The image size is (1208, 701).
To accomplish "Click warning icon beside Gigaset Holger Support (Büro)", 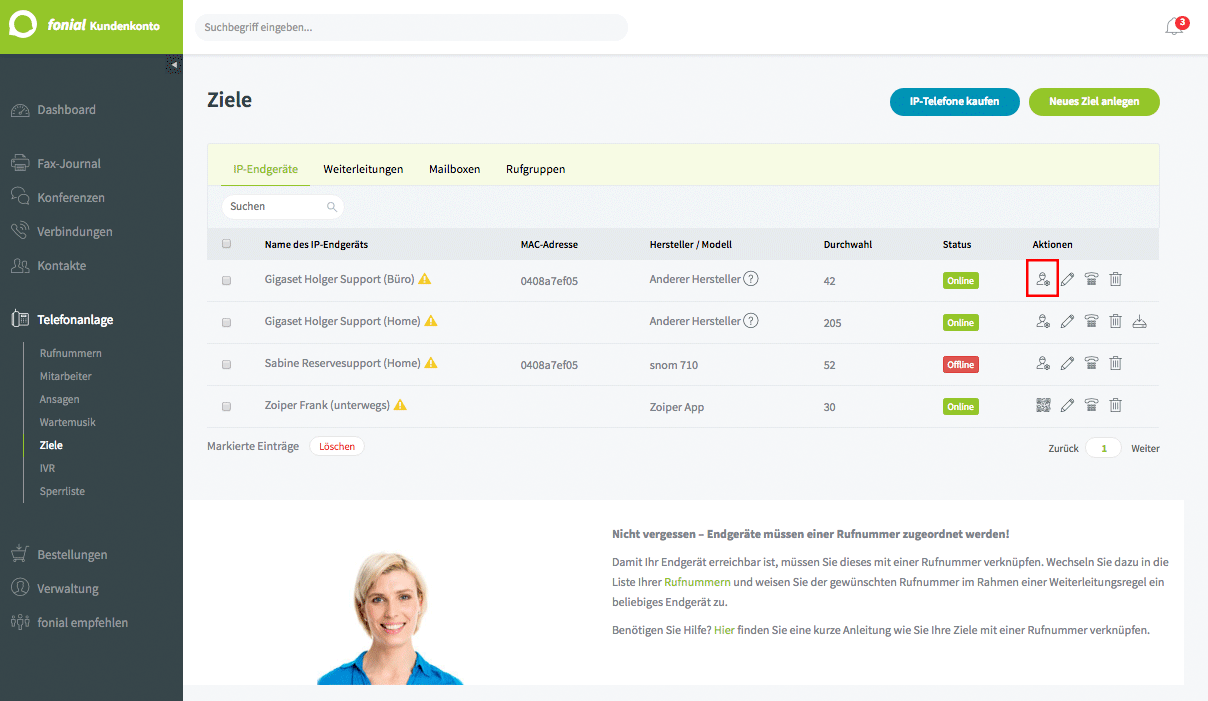I will (x=425, y=279).
